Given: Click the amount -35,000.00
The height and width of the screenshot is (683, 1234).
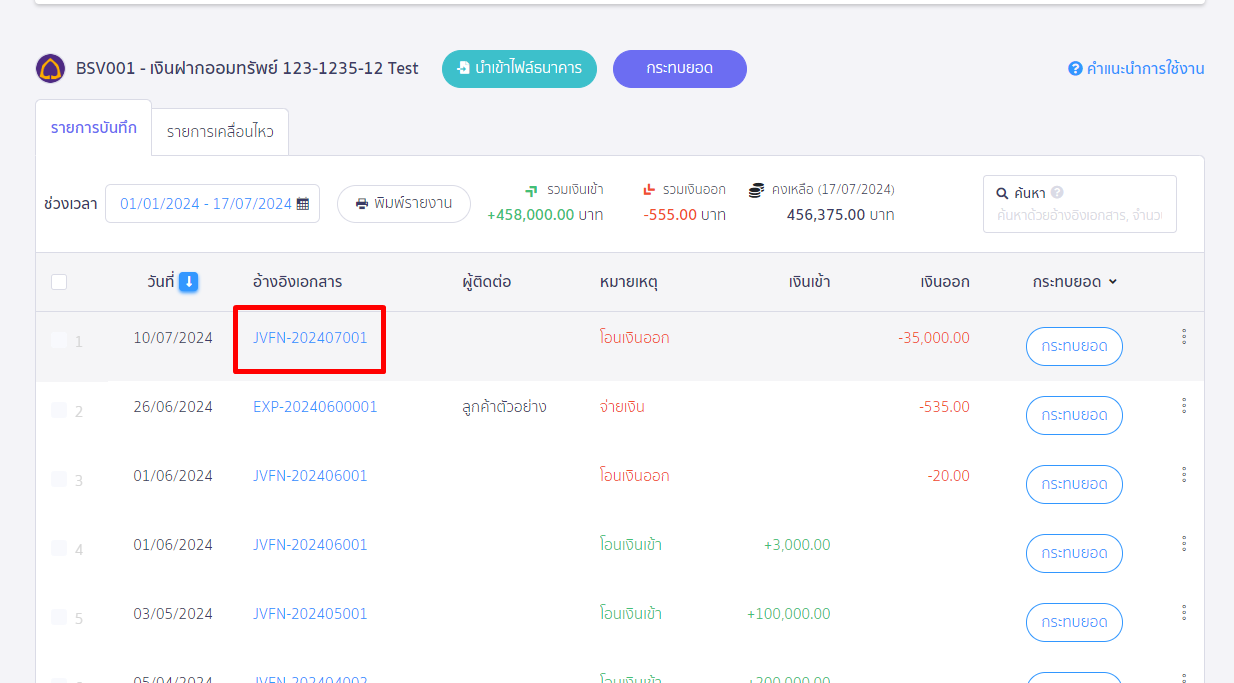Looking at the screenshot, I should (934, 338).
